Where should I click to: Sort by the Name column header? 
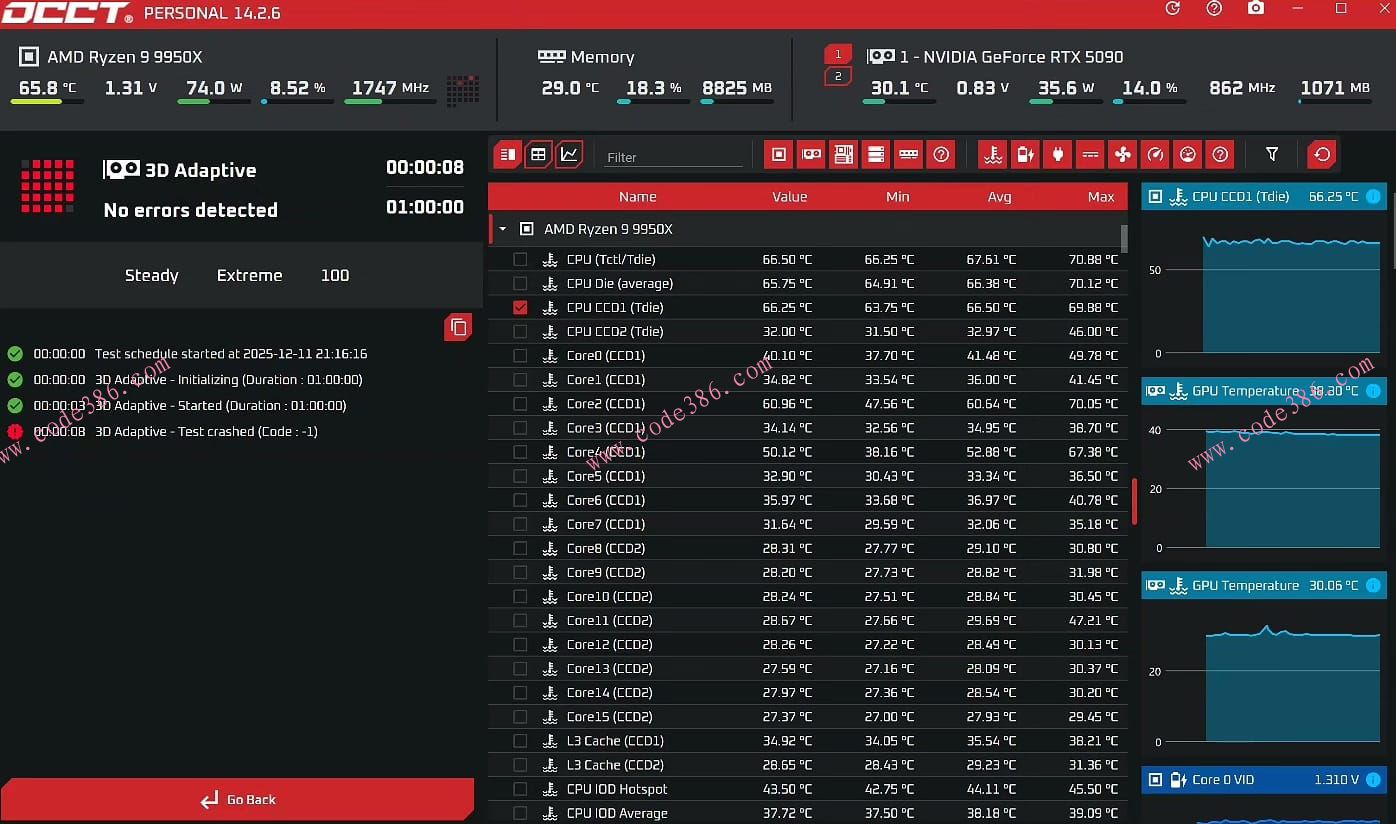pyautogui.click(x=637, y=197)
